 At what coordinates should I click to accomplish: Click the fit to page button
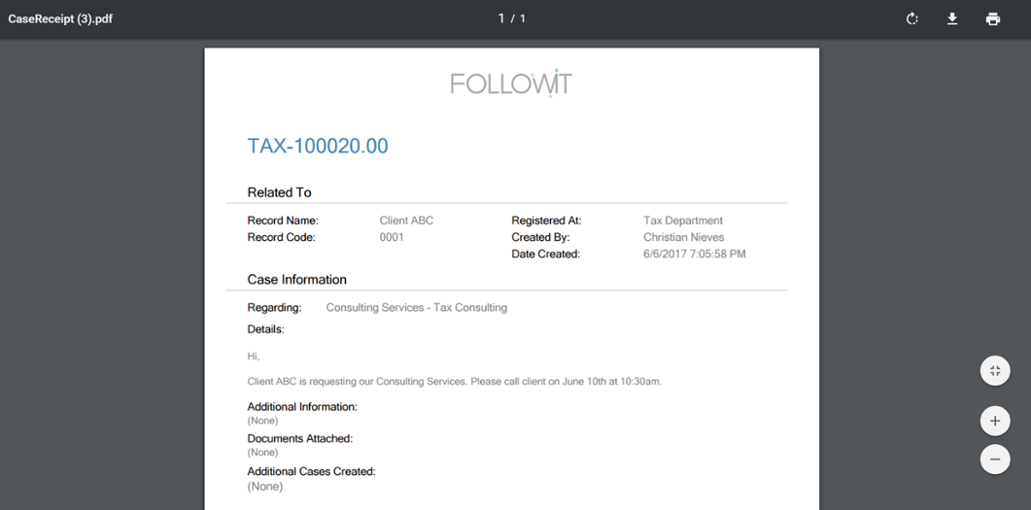click(x=994, y=371)
